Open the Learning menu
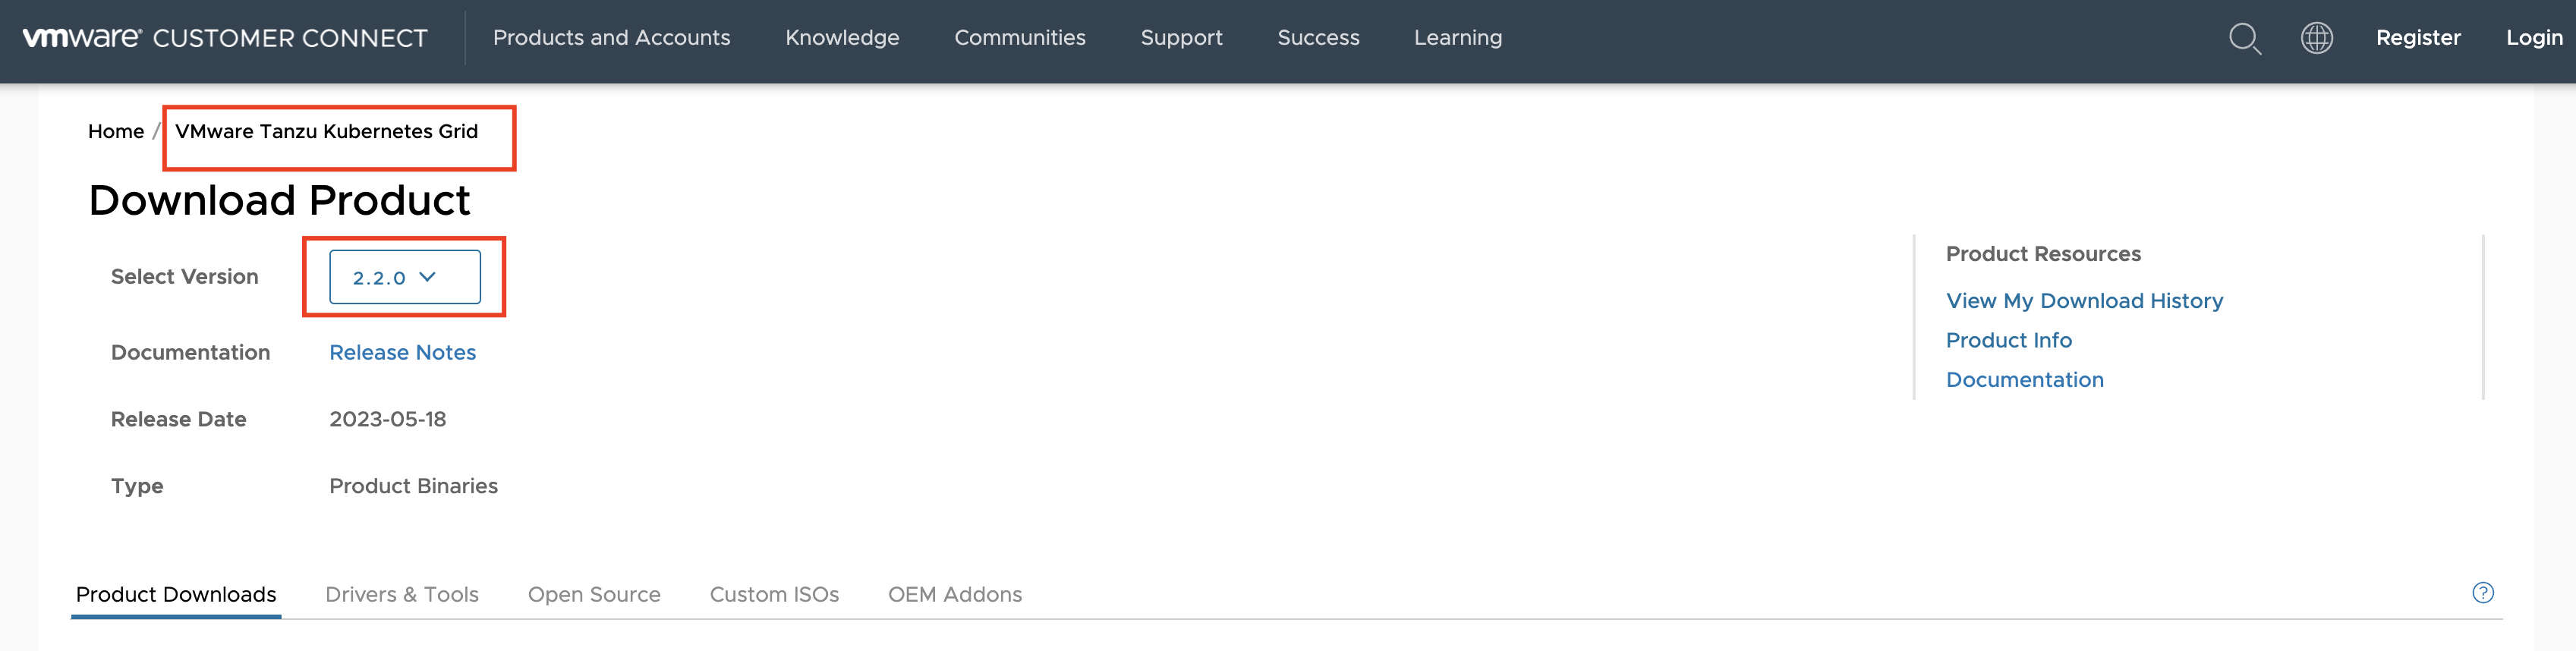The image size is (2576, 651). pos(1457,38)
